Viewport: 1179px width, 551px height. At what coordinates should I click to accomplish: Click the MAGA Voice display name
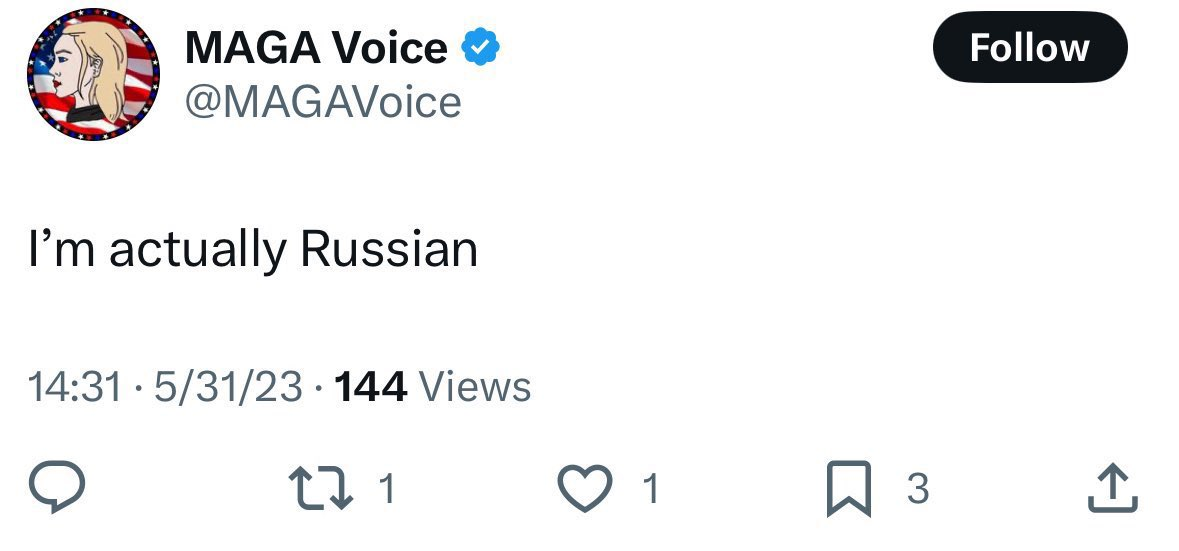[x=316, y=48]
